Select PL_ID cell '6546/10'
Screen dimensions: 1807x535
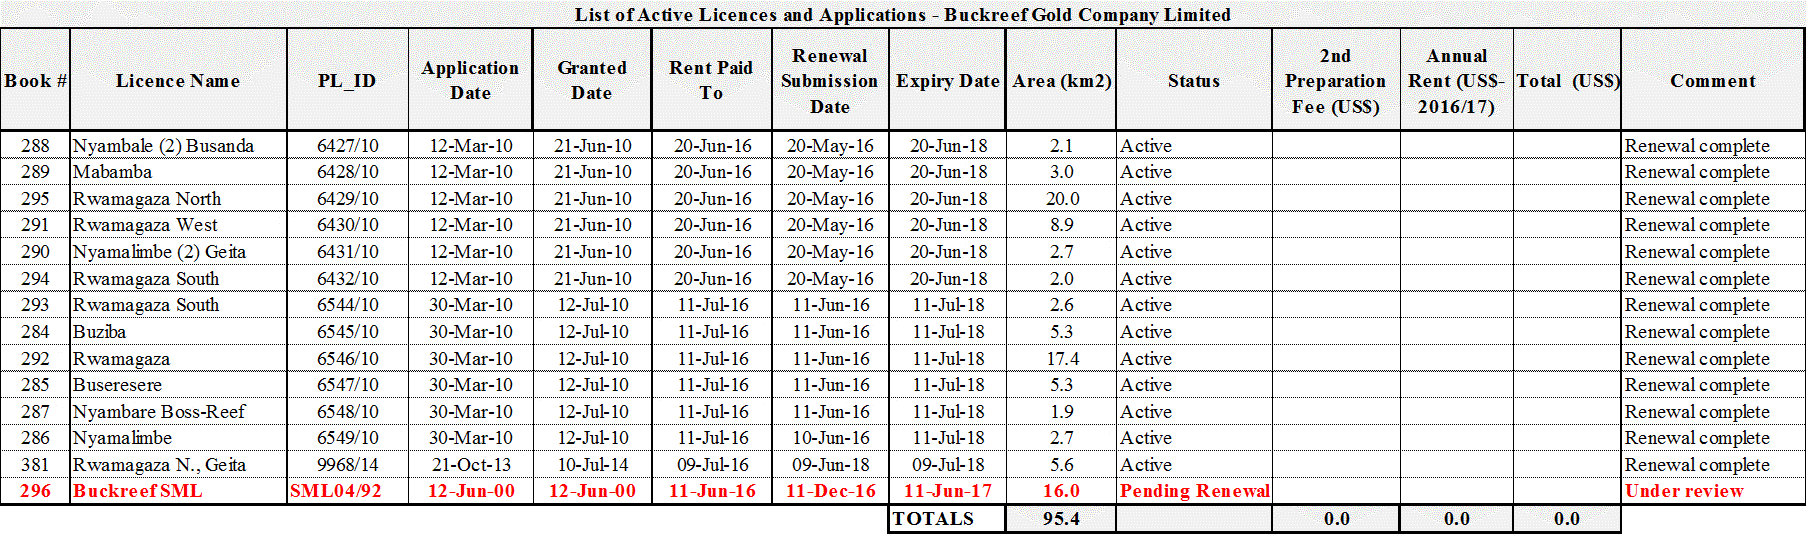coord(348,359)
